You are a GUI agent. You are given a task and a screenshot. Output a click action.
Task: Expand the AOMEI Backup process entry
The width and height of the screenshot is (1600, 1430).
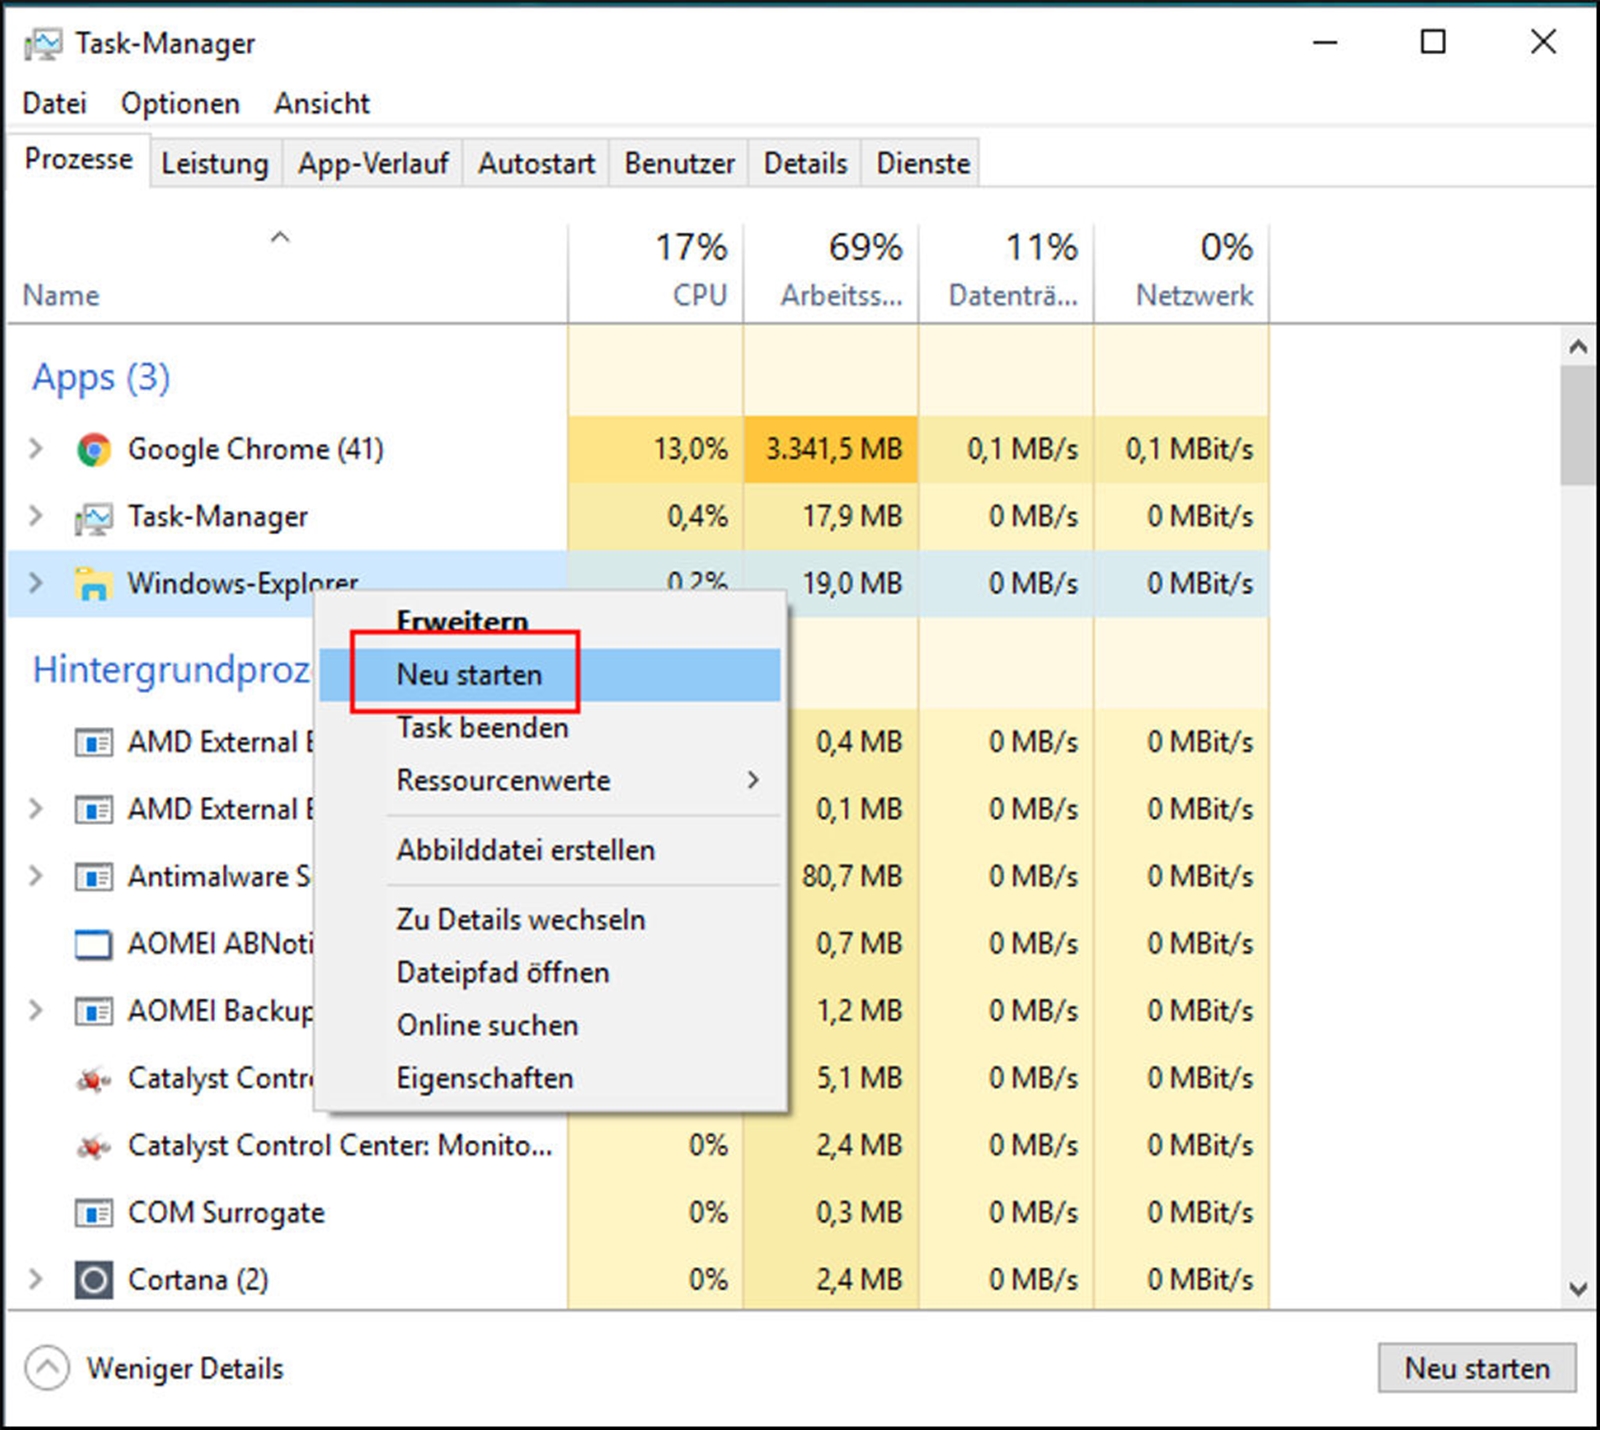point(36,1010)
